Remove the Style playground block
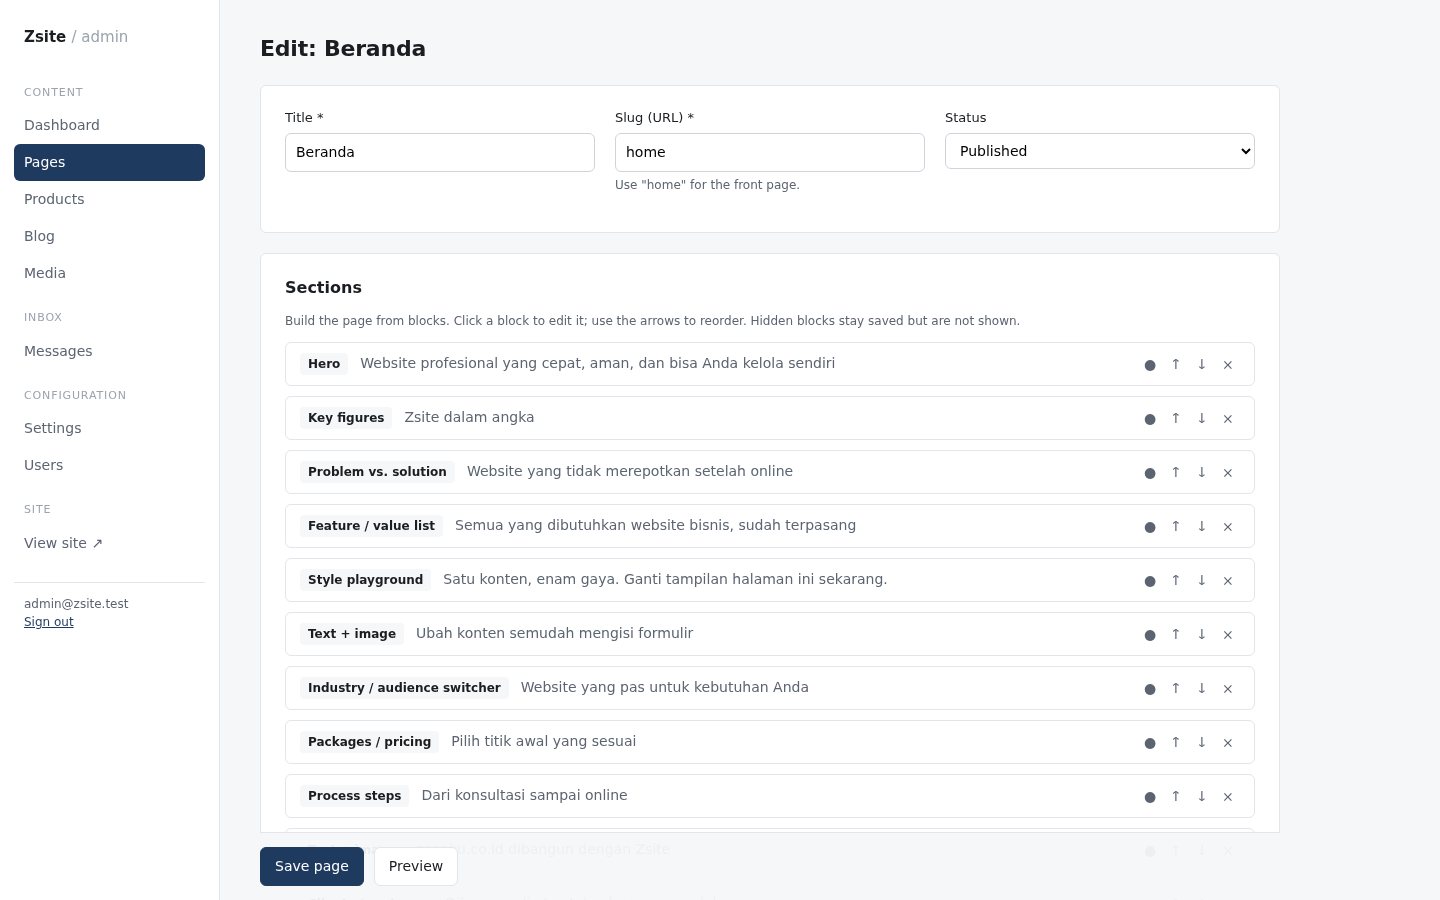Screen dimensions: 1440x900 [x=1228, y=580]
